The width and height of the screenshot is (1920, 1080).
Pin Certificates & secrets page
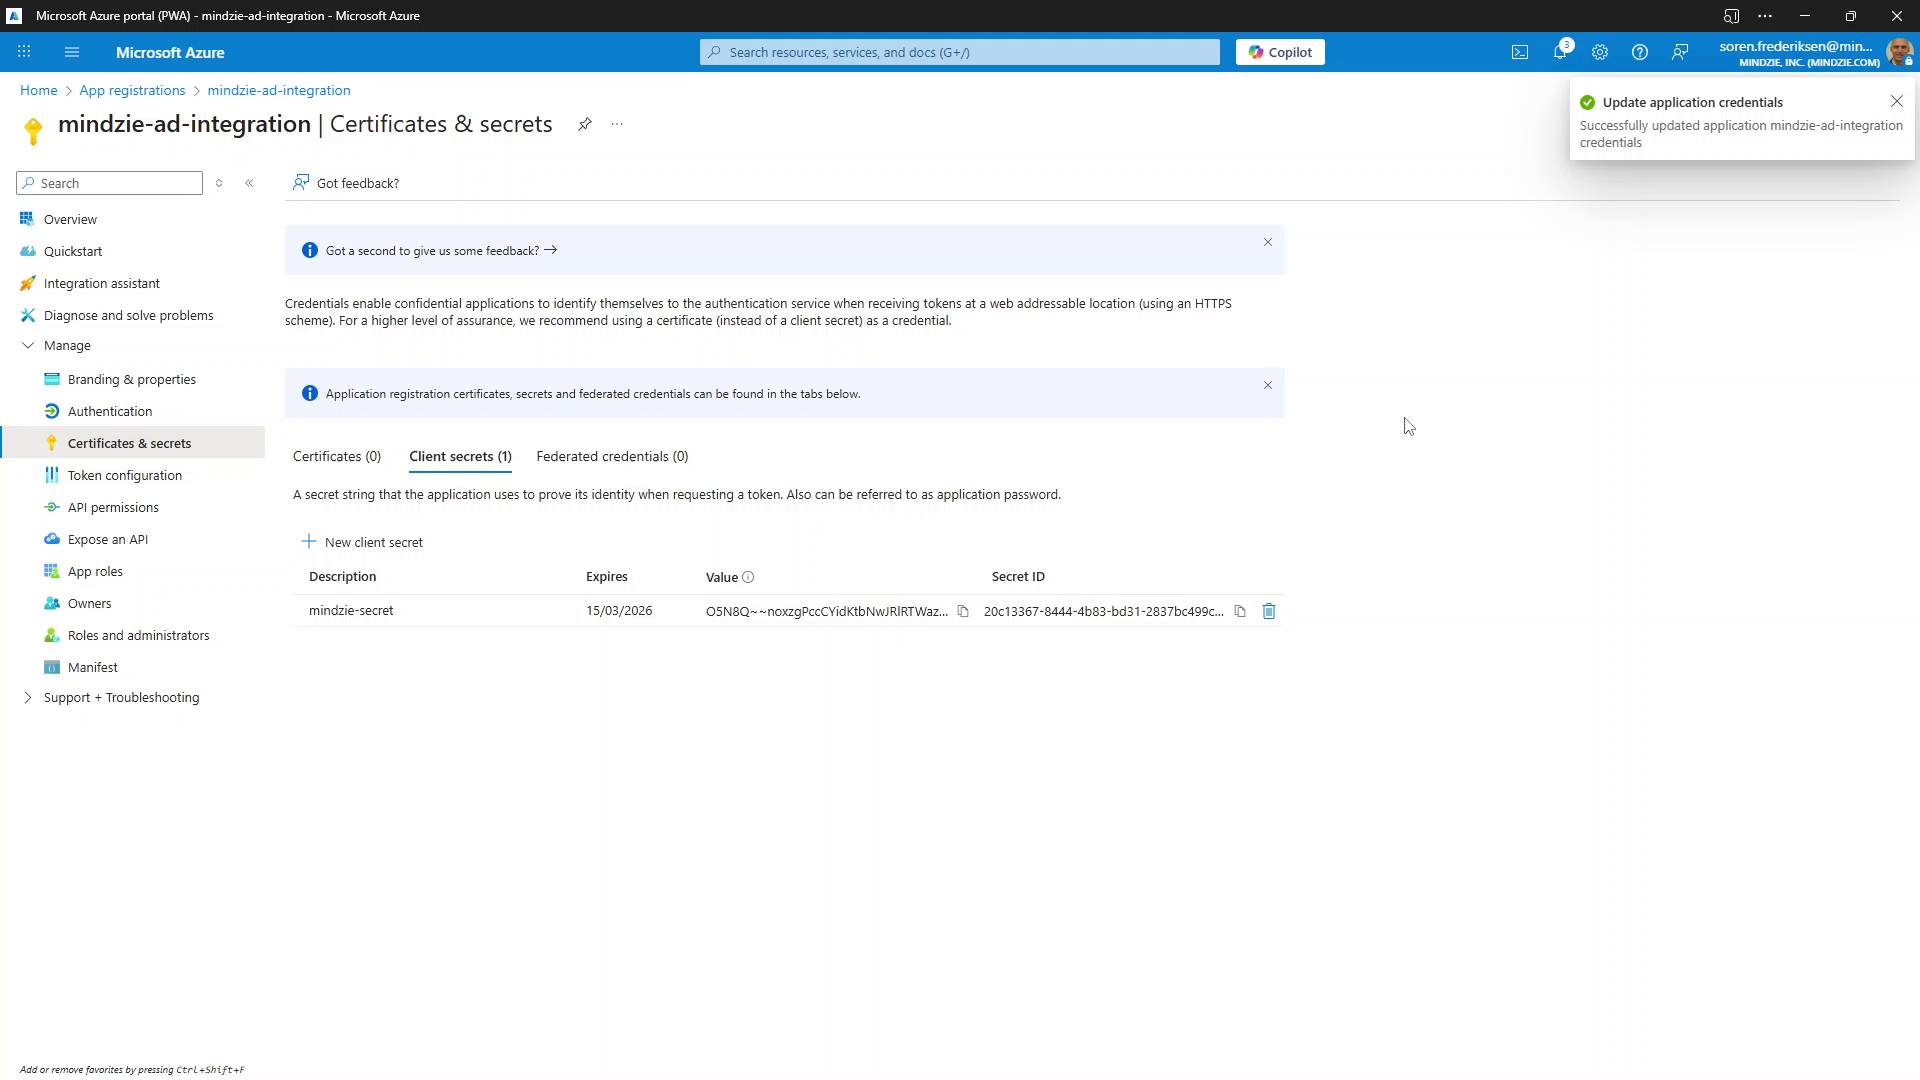[x=585, y=124]
